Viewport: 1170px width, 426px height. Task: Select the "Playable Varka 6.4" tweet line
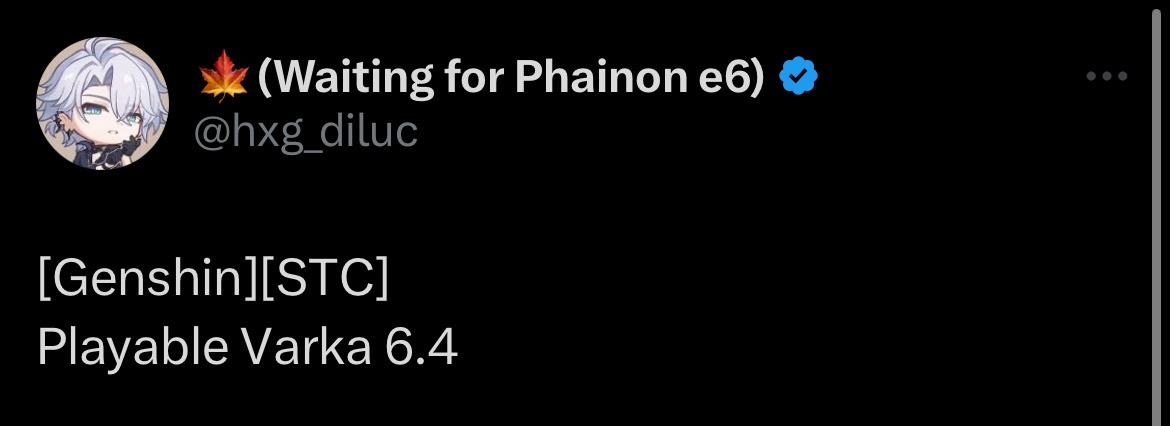click(x=247, y=347)
